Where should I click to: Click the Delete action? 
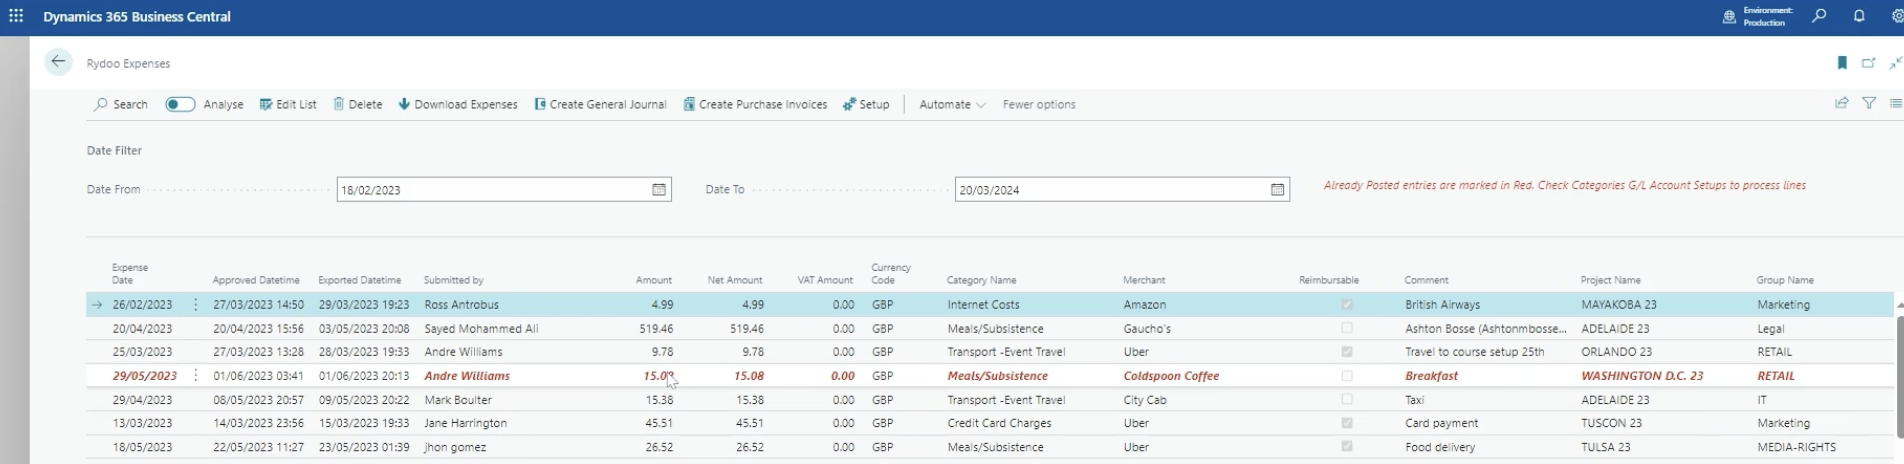[x=357, y=104]
